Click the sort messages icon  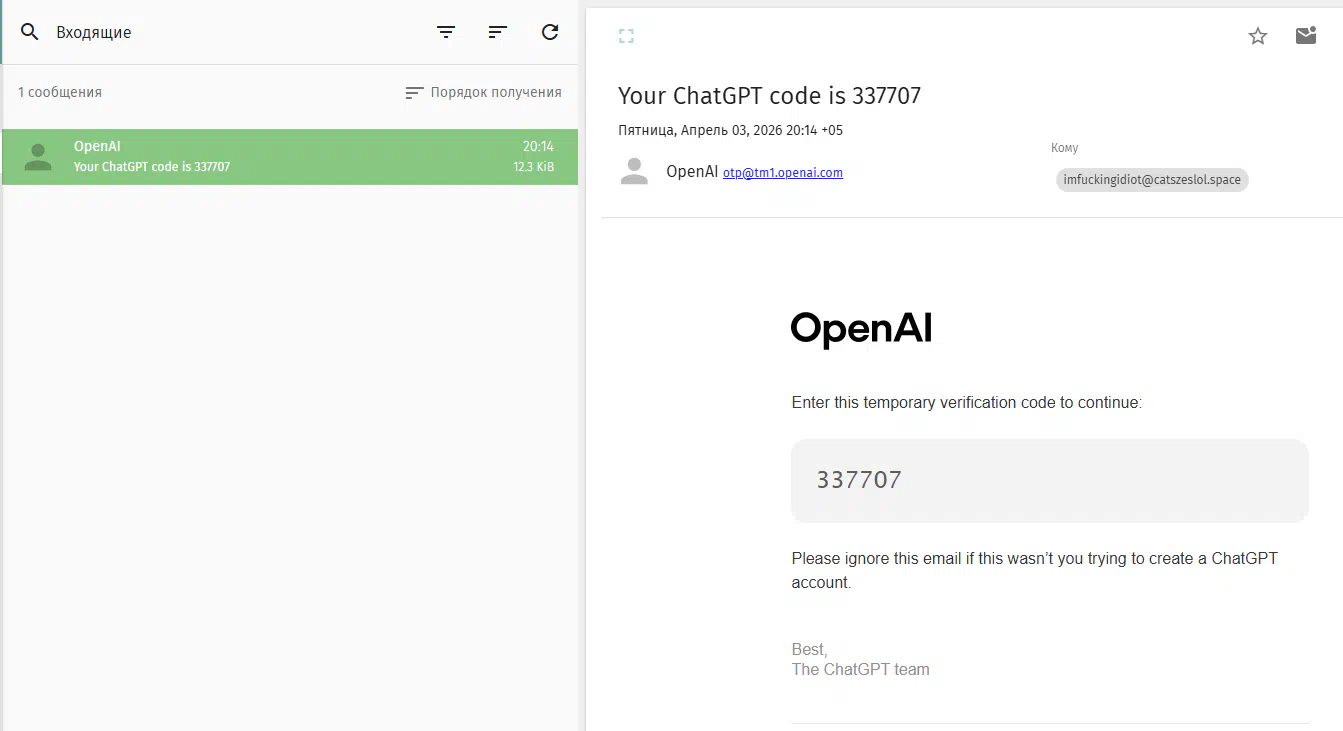coord(498,32)
